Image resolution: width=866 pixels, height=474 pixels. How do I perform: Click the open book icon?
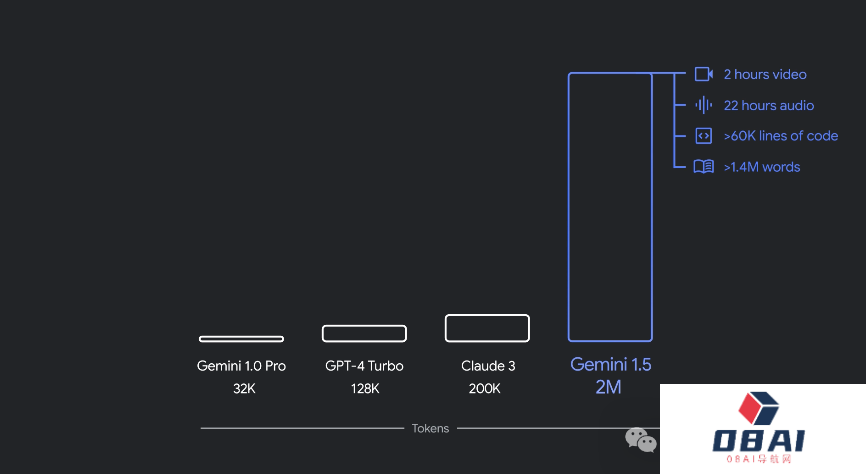(704, 166)
